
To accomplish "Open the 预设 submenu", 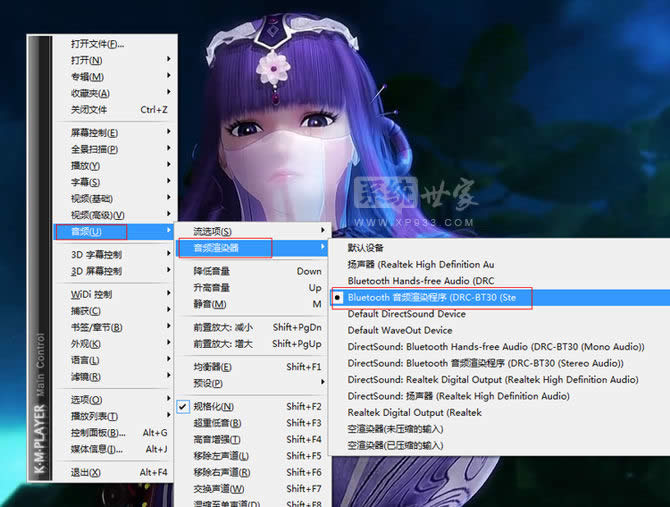I will coord(209,383).
